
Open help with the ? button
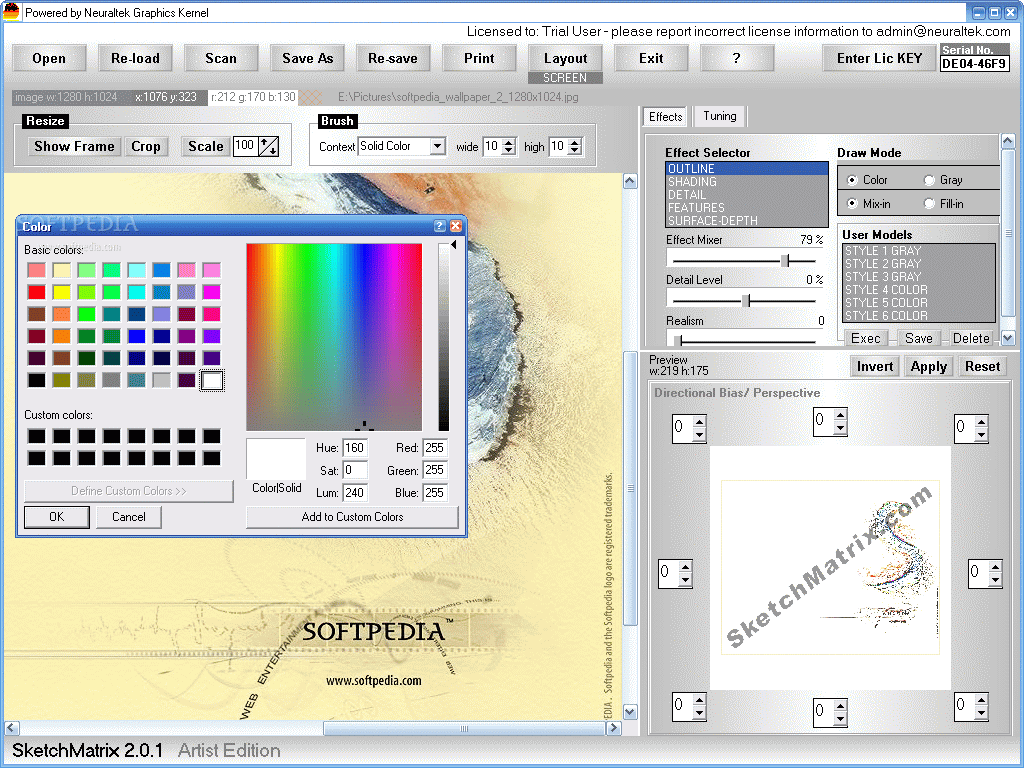[737, 59]
